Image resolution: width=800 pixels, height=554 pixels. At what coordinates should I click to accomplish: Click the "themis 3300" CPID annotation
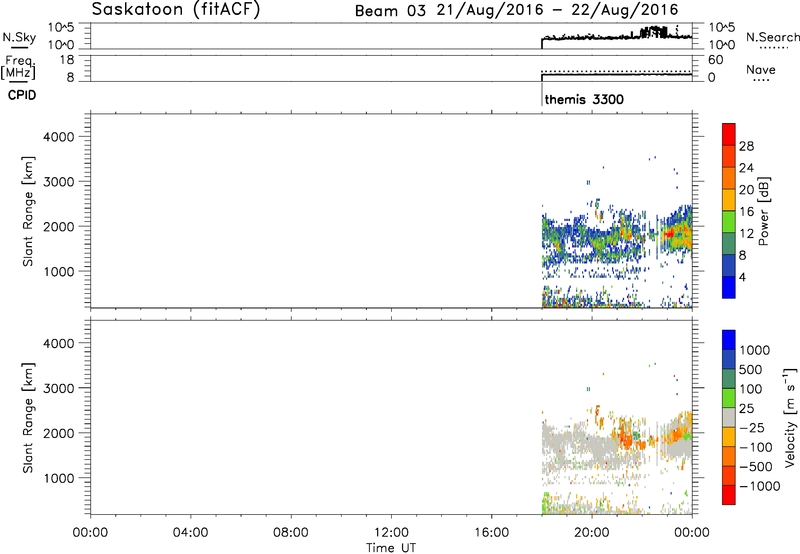(584, 99)
